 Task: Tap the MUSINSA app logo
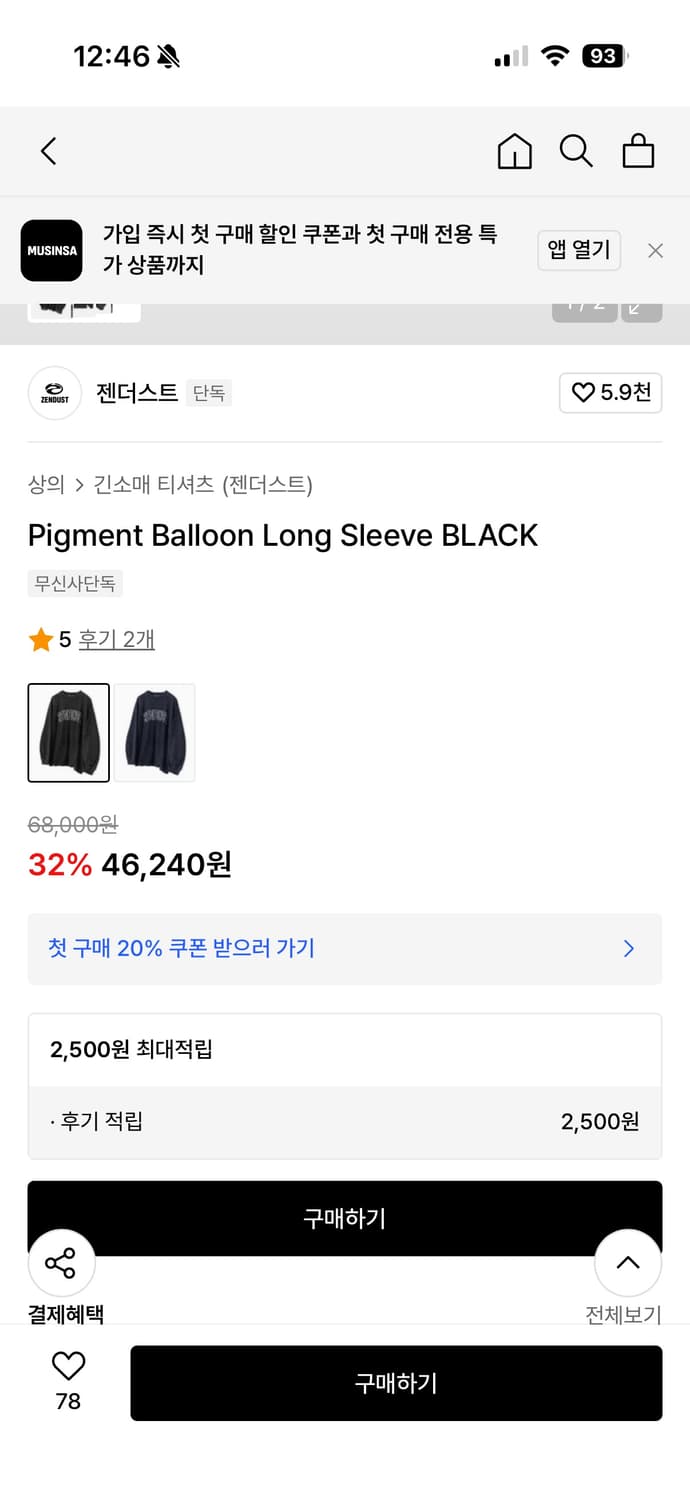[x=51, y=250]
